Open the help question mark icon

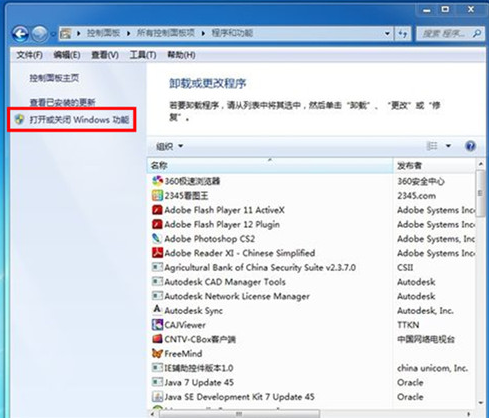point(470,146)
